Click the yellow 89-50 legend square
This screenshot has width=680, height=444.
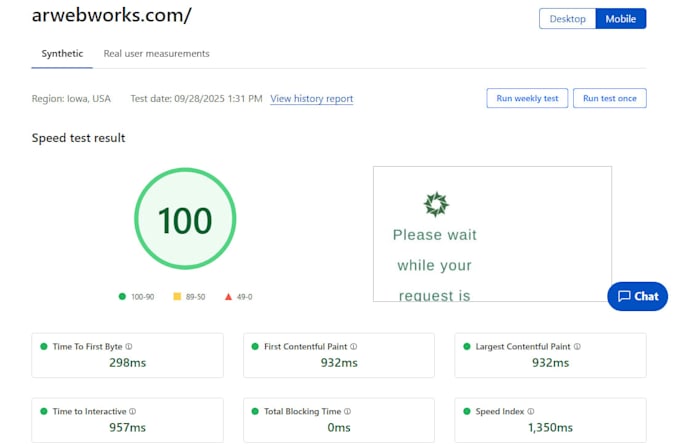coord(177,297)
